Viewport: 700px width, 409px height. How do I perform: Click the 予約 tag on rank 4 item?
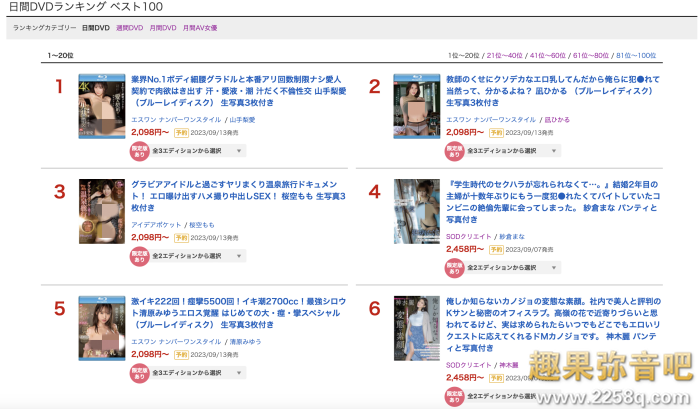496,250
